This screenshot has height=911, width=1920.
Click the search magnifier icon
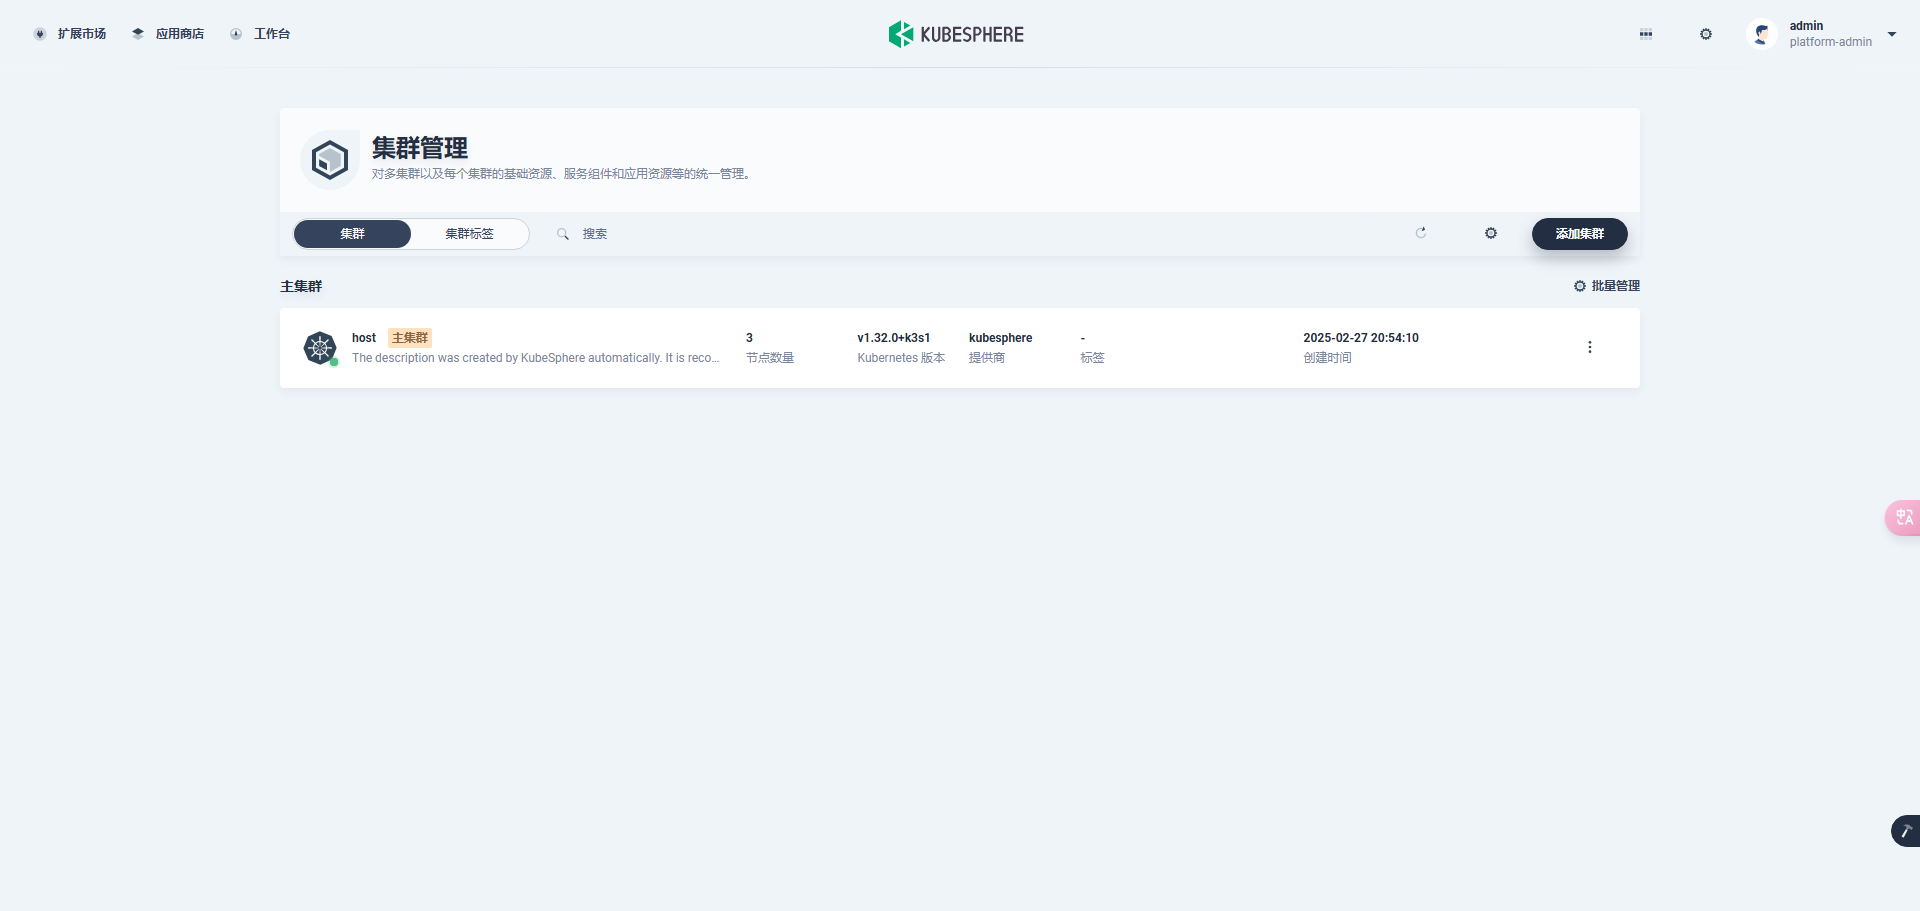tap(563, 234)
